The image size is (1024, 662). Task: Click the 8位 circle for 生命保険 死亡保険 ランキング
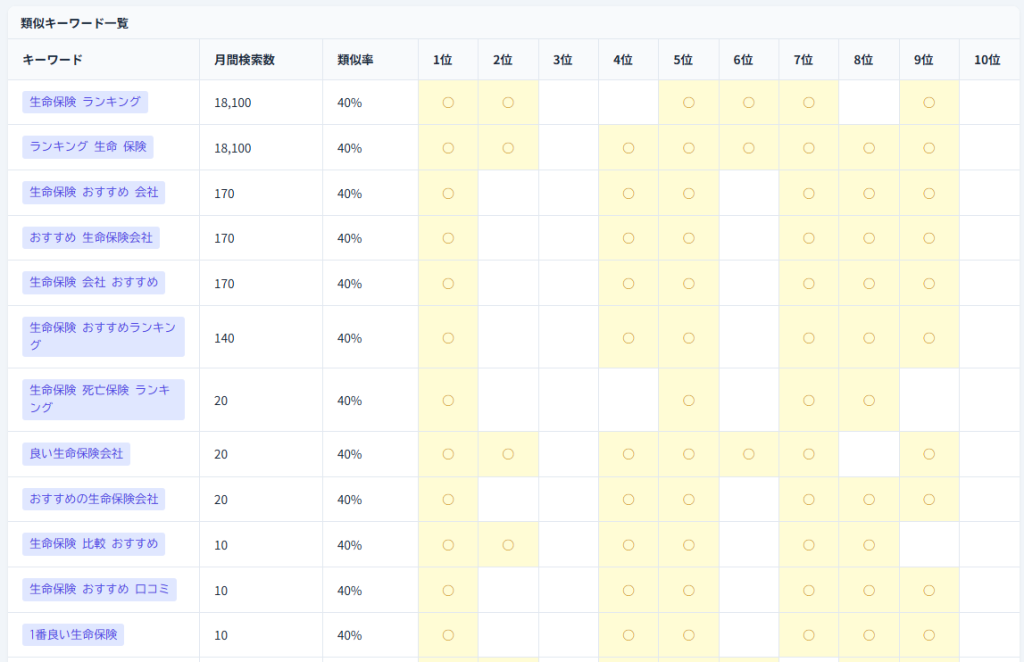pos(869,400)
